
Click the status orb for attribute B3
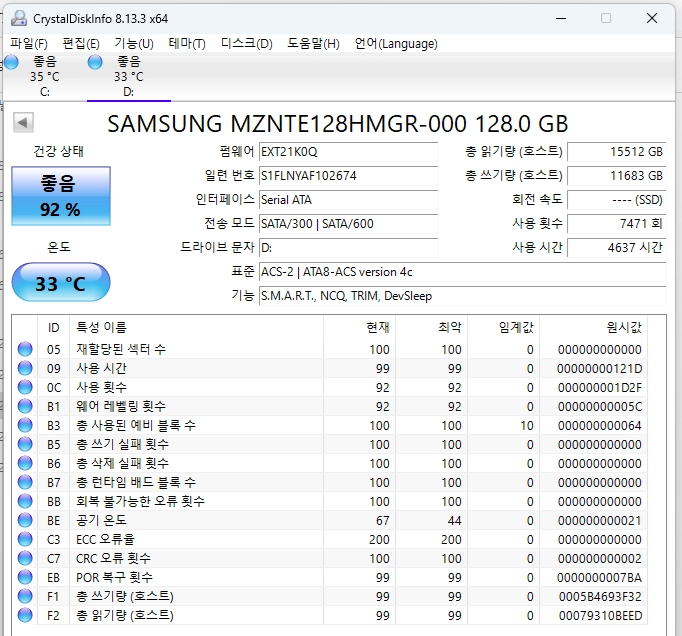(x=25, y=425)
